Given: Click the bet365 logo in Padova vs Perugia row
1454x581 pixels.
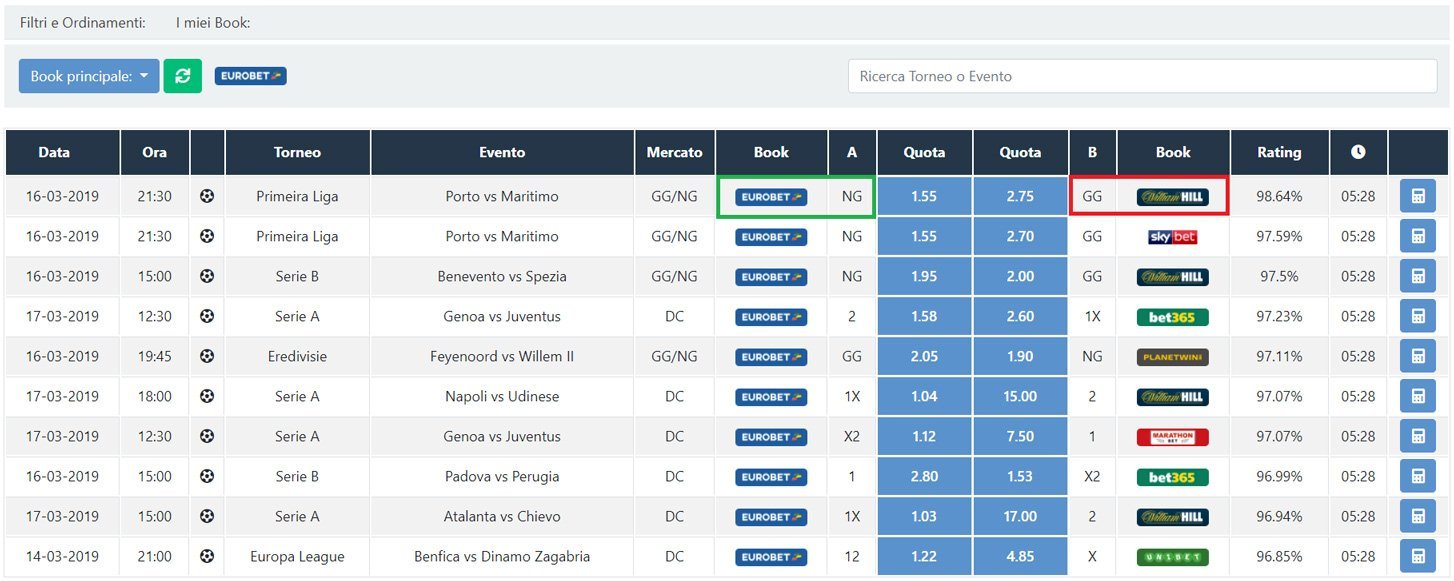Looking at the screenshot, I should (1172, 477).
